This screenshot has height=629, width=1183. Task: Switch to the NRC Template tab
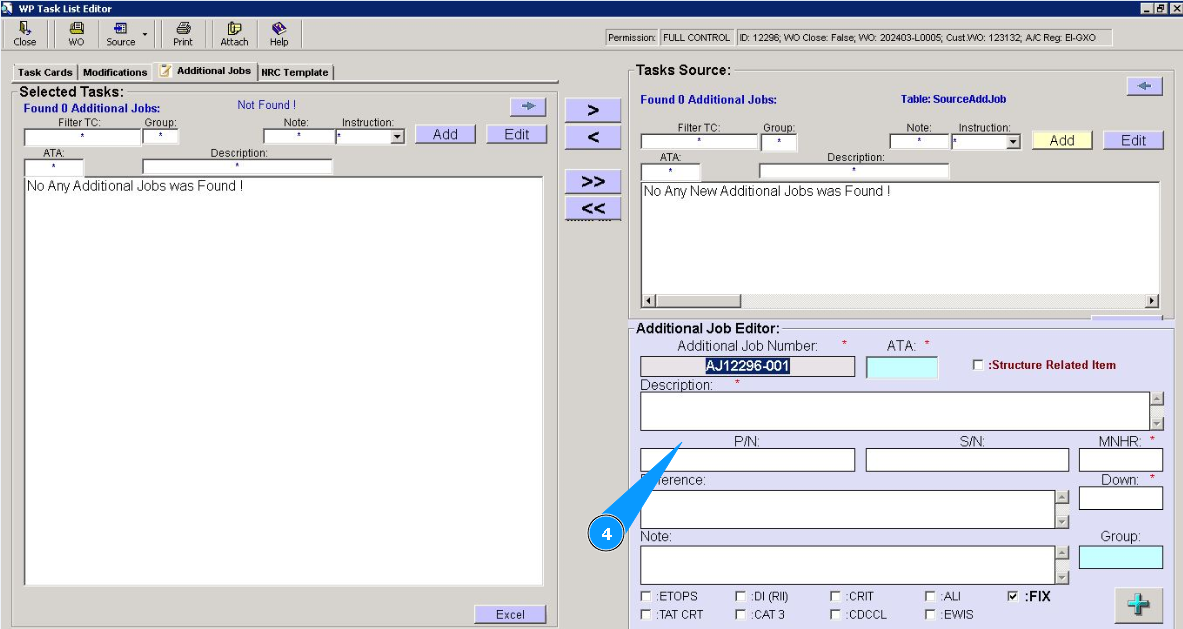(294, 72)
